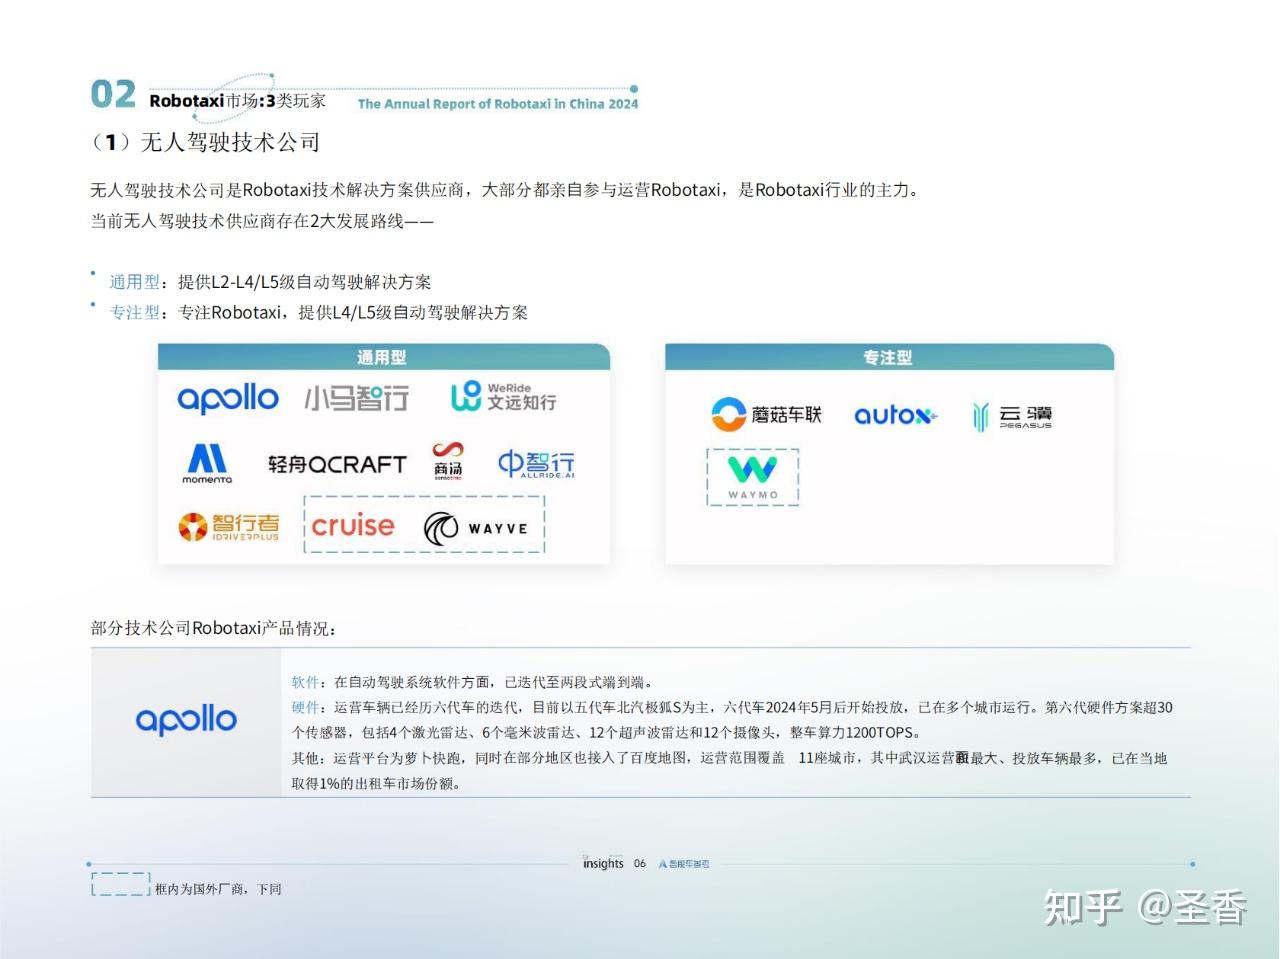Select the 智行者 IDRIVERPLUS icon
This screenshot has height=959, width=1280.
tap(228, 525)
